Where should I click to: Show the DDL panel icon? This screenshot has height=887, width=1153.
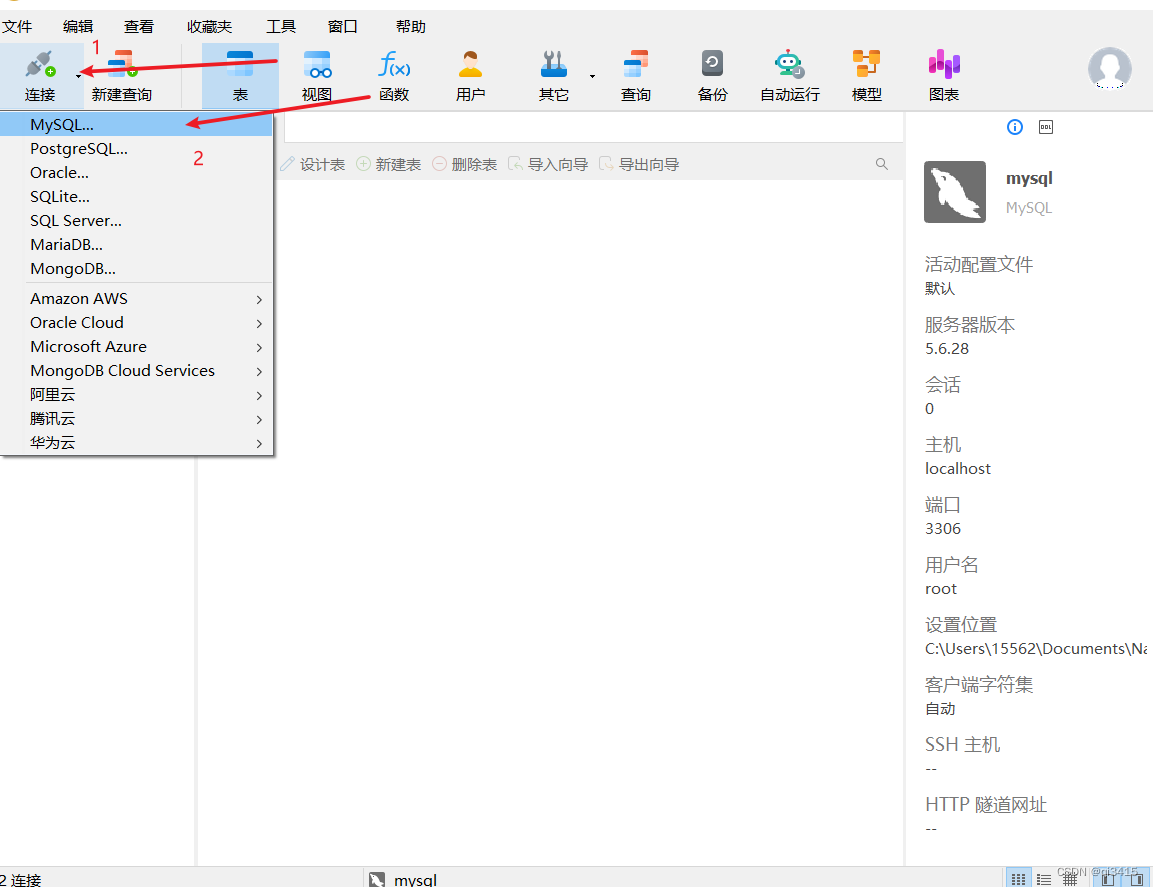[1046, 127]
